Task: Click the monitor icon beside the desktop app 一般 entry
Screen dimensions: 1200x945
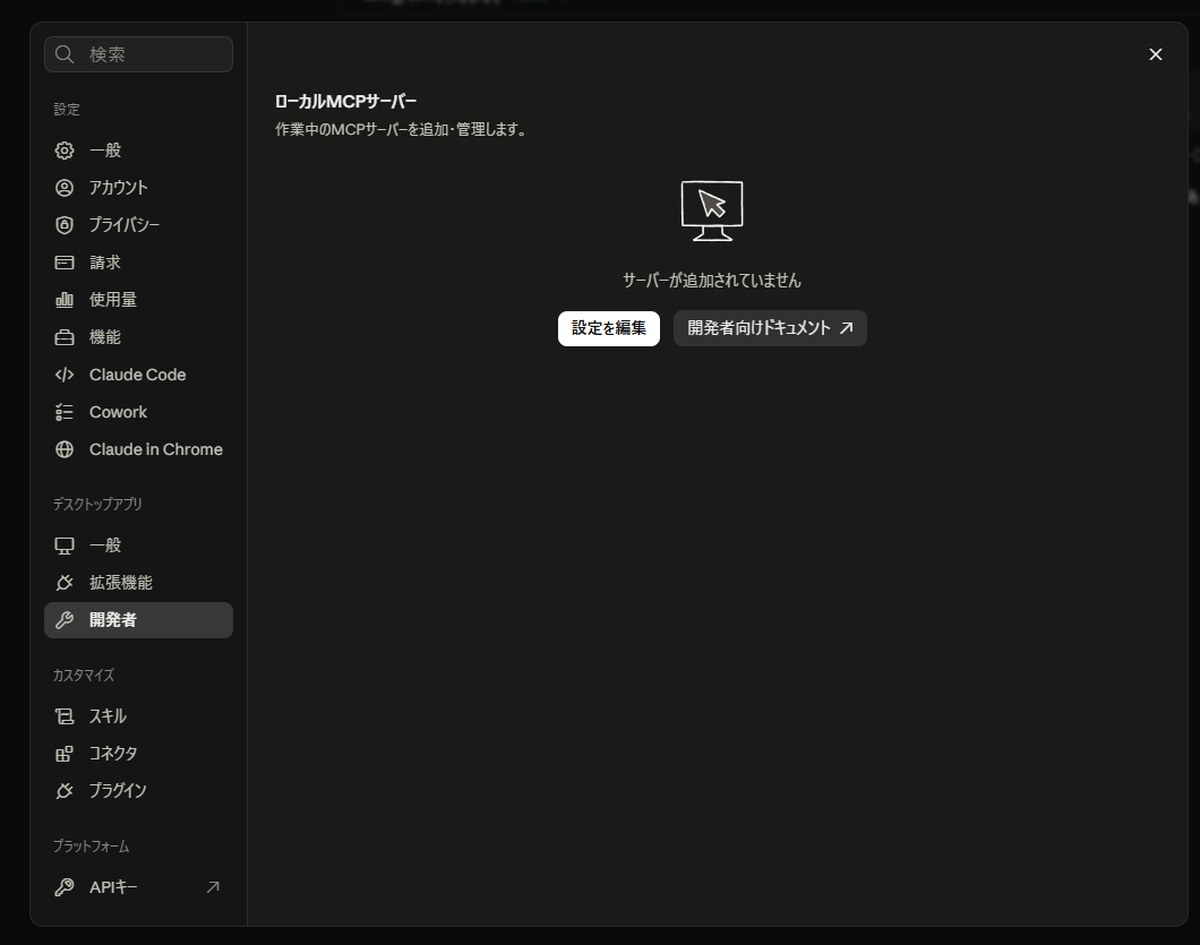Action: point(64,545)
